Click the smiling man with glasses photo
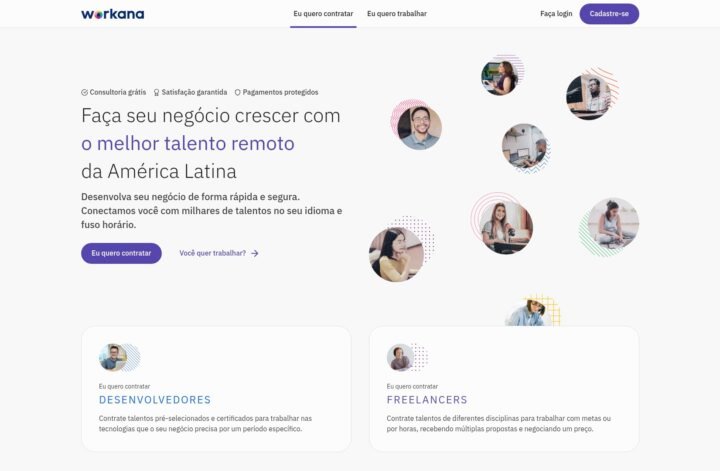Image resolution: width=720 pixels, height=471 pixels. (420, 128)
